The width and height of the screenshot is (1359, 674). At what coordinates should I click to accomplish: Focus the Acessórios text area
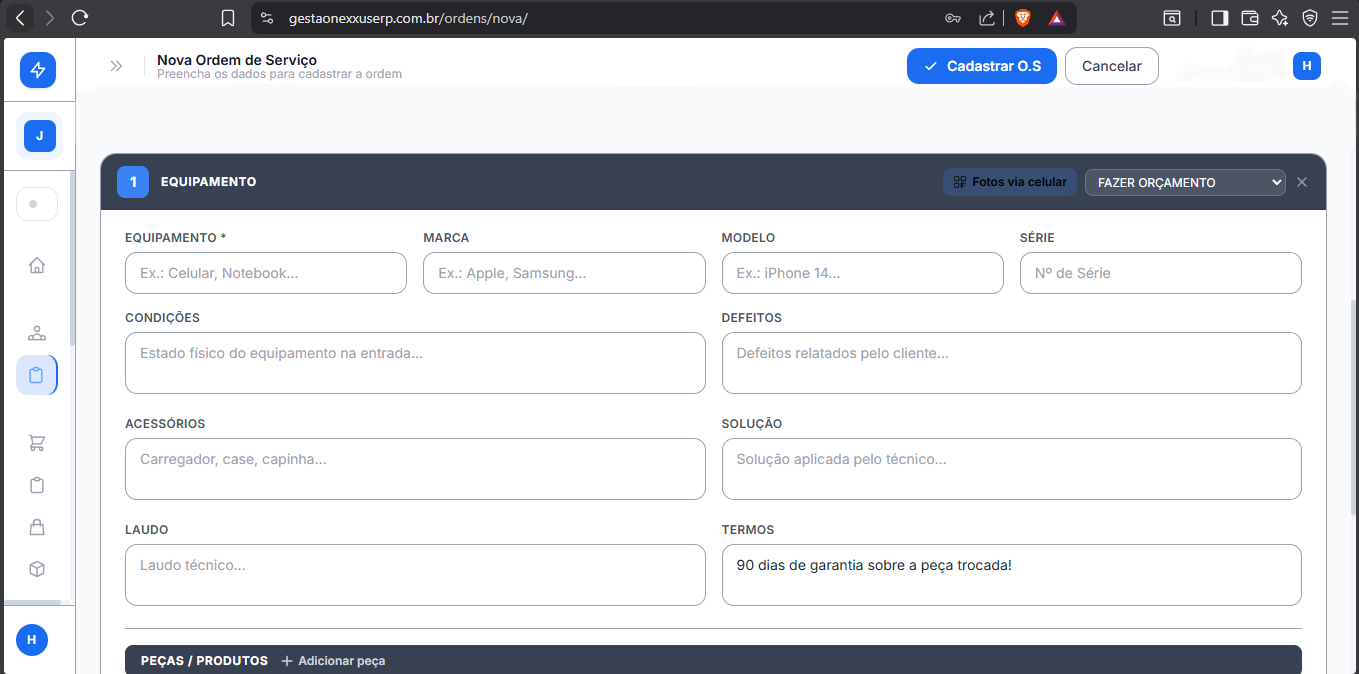point(415,469)
